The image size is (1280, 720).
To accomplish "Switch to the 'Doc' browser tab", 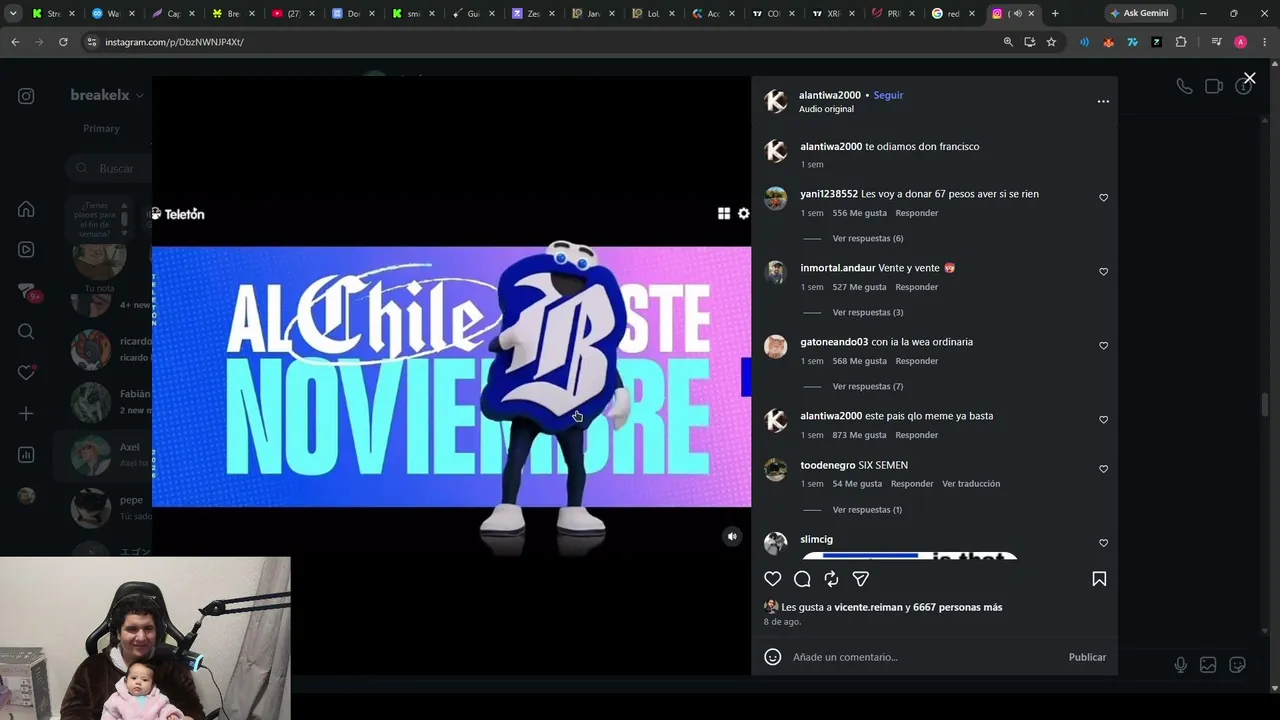I will coord(353,13).
